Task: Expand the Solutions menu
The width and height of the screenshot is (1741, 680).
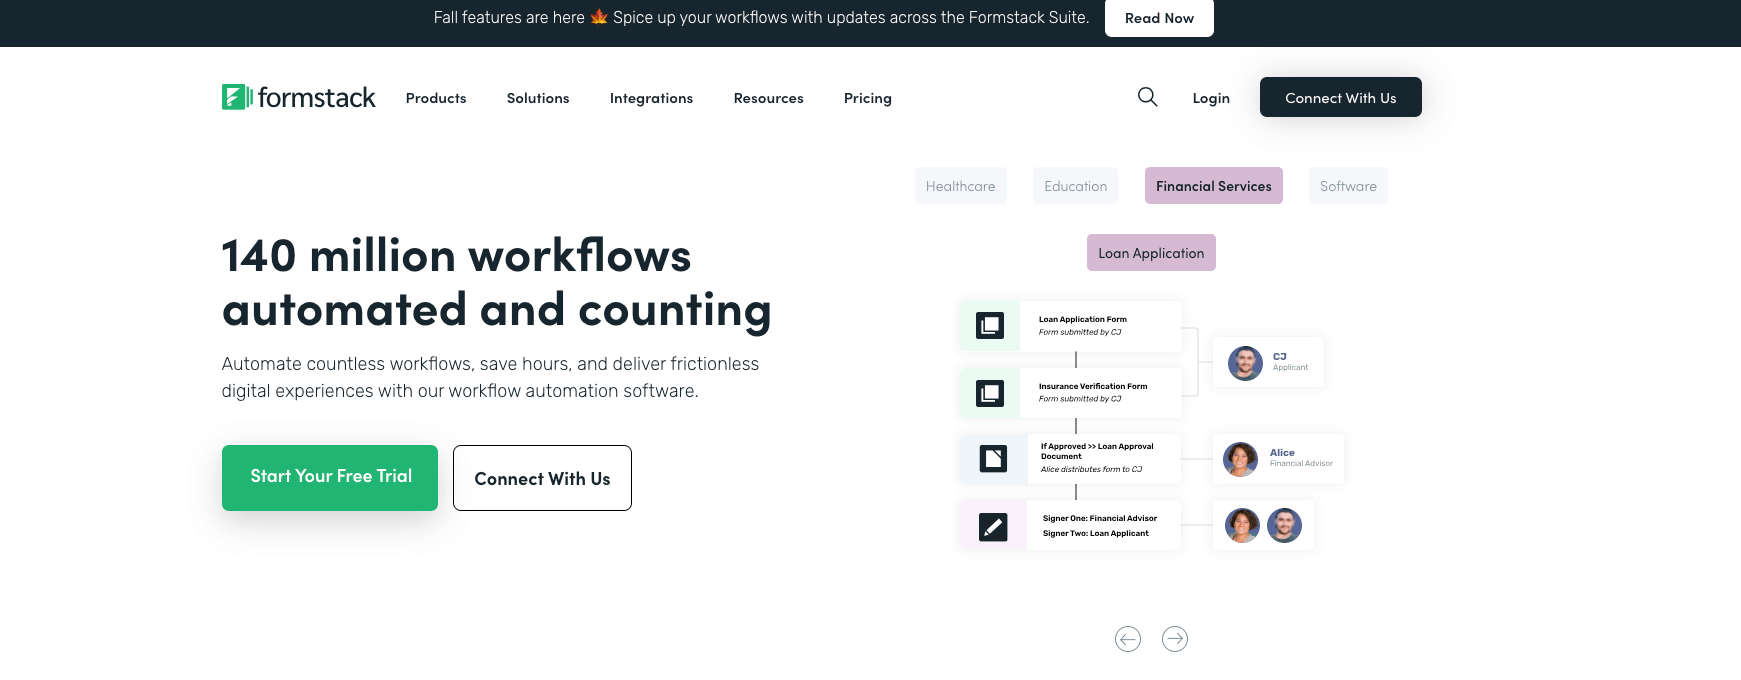Action: point(538,98)
